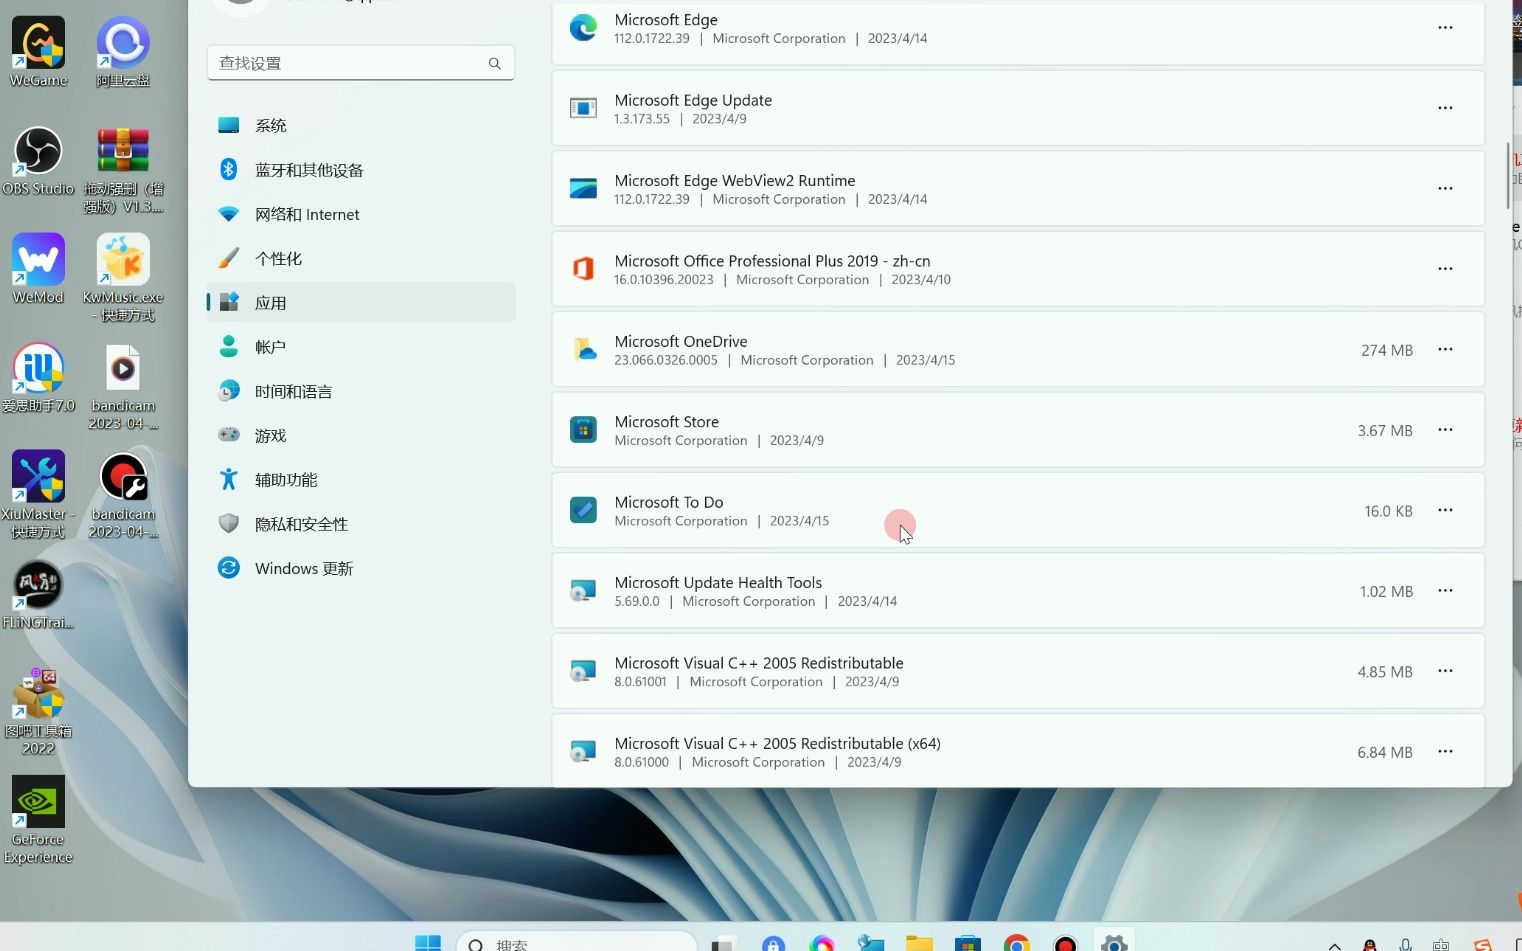Open more options for Microsoft Edge
Screen dimensions: 1522x951
coord(1445,28)
